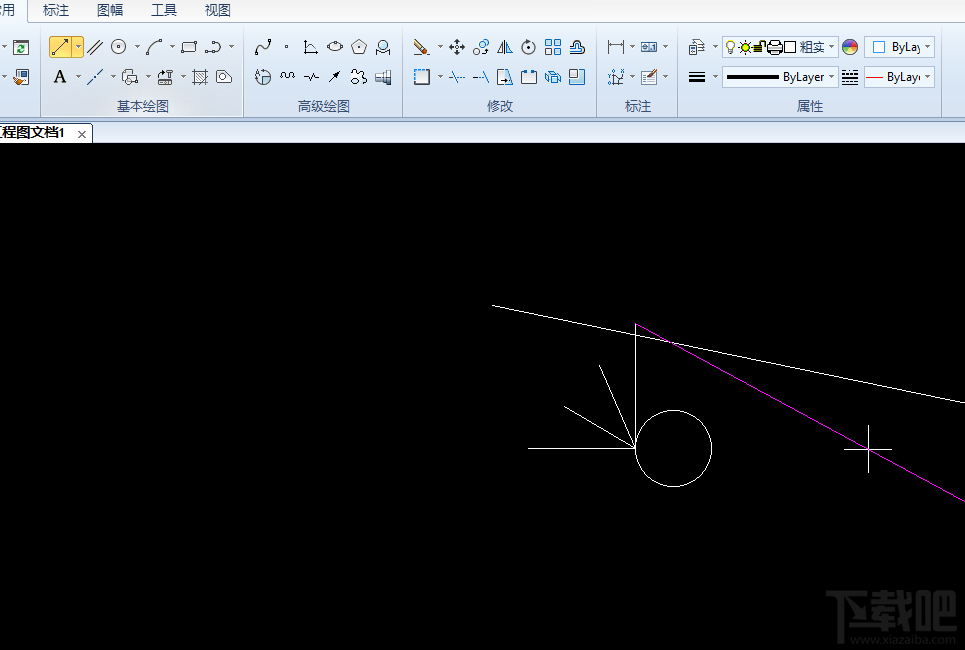Image resolution: width=965 pixels, height=650 pixels.
Task: Select the Polygon tool
Action: (359, 47)
